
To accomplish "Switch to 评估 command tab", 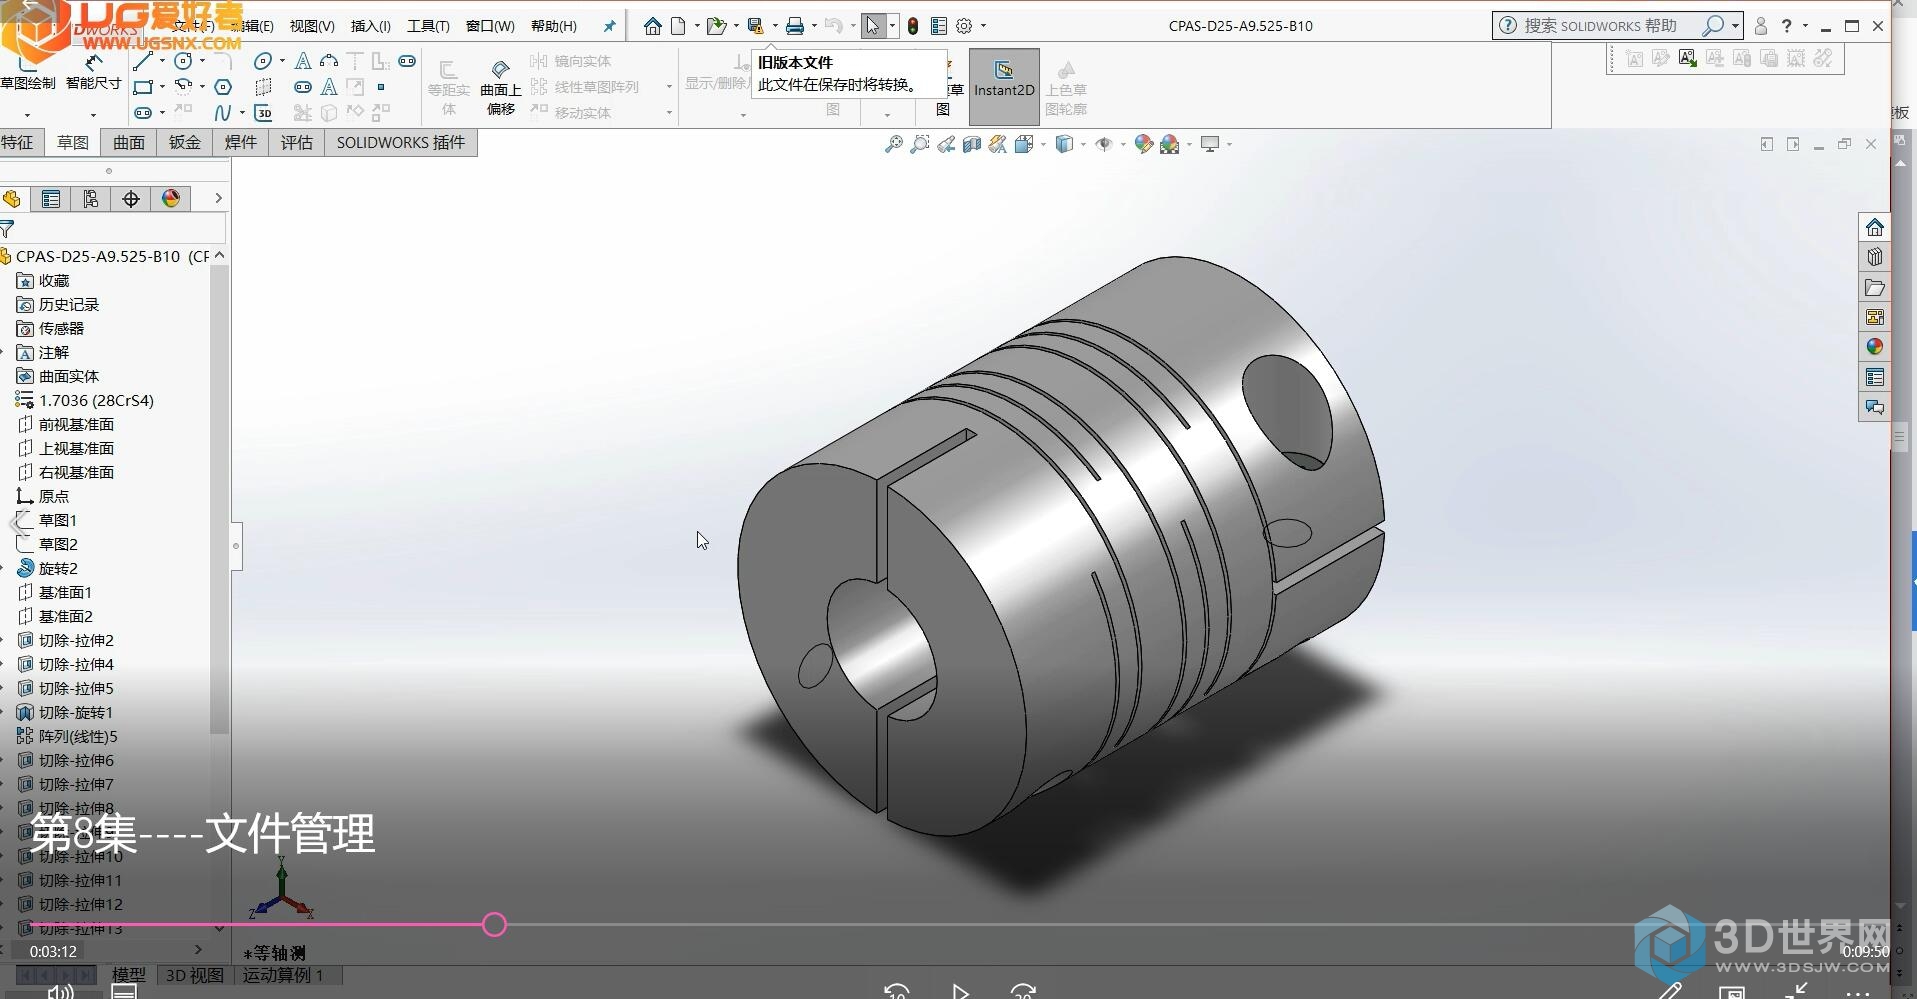I will (x=297, y=143).
